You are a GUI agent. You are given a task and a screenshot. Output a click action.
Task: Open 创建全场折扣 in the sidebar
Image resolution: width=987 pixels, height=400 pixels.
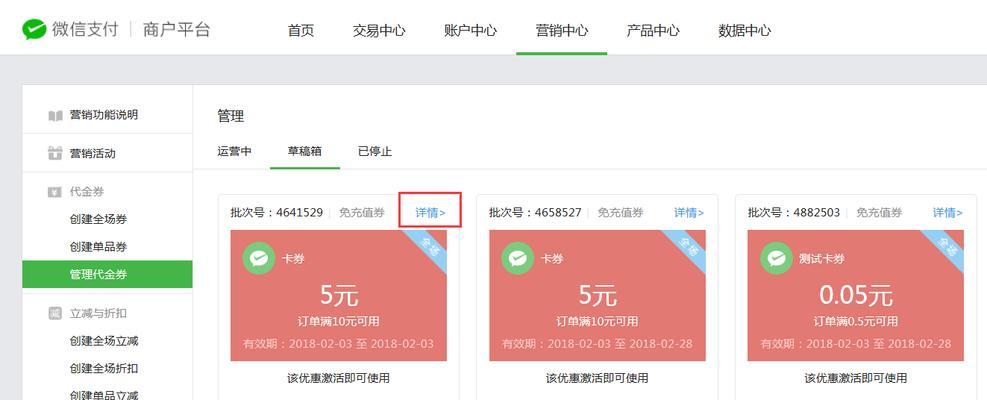coord(104,369)
